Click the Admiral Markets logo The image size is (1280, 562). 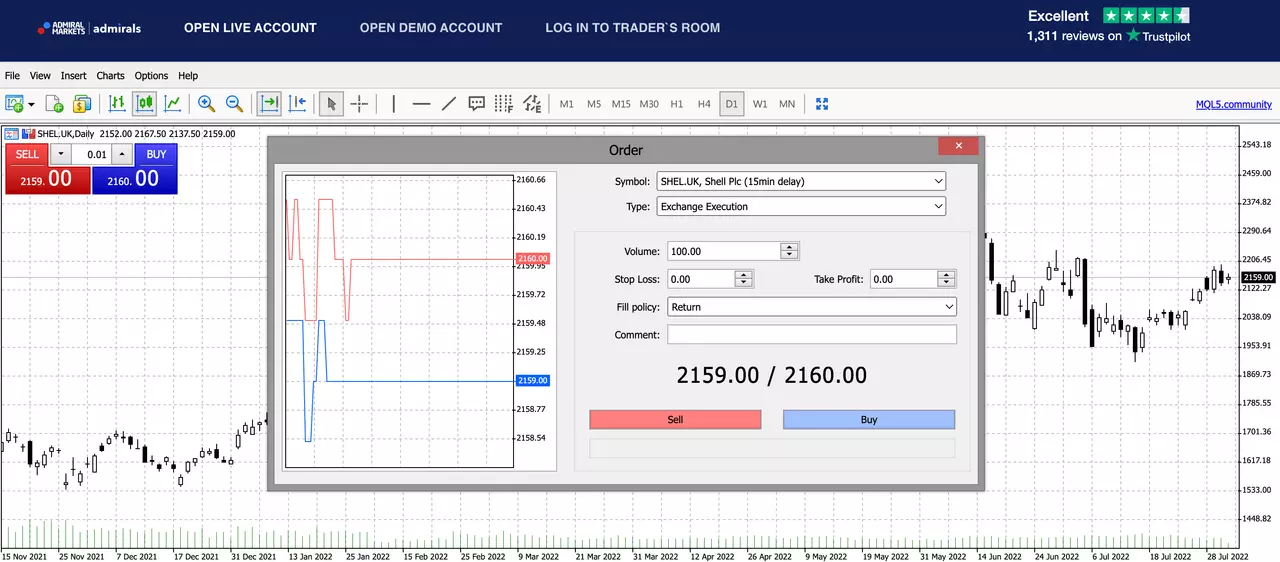89,28
